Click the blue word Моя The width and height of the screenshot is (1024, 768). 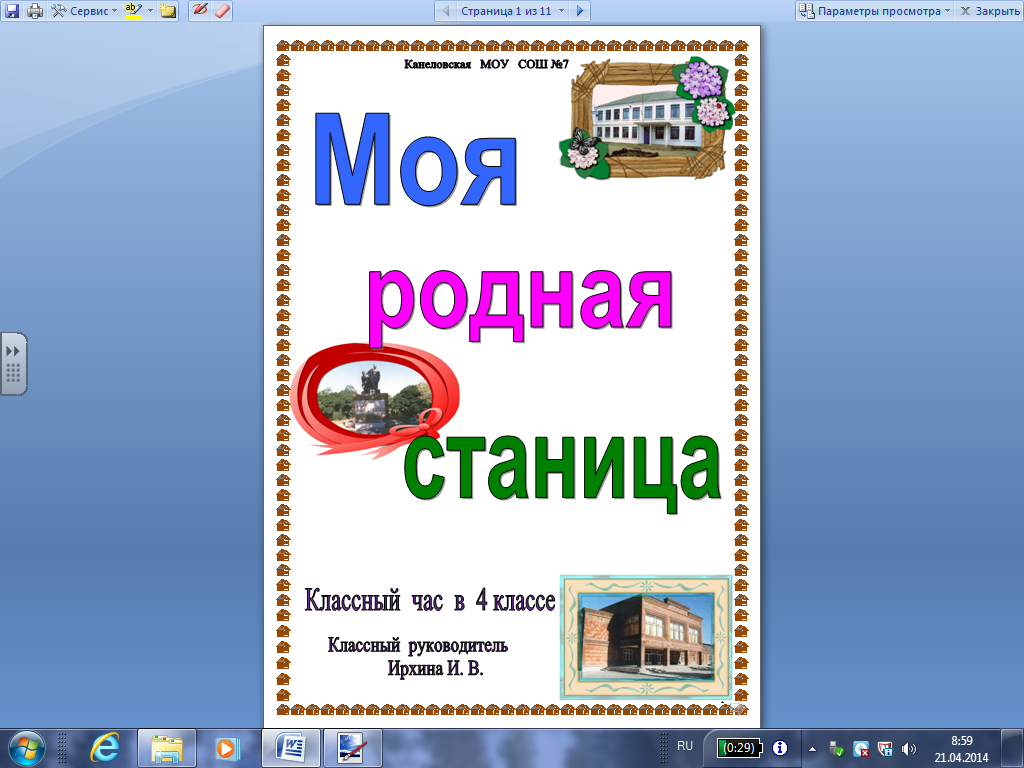pos(416,159)
